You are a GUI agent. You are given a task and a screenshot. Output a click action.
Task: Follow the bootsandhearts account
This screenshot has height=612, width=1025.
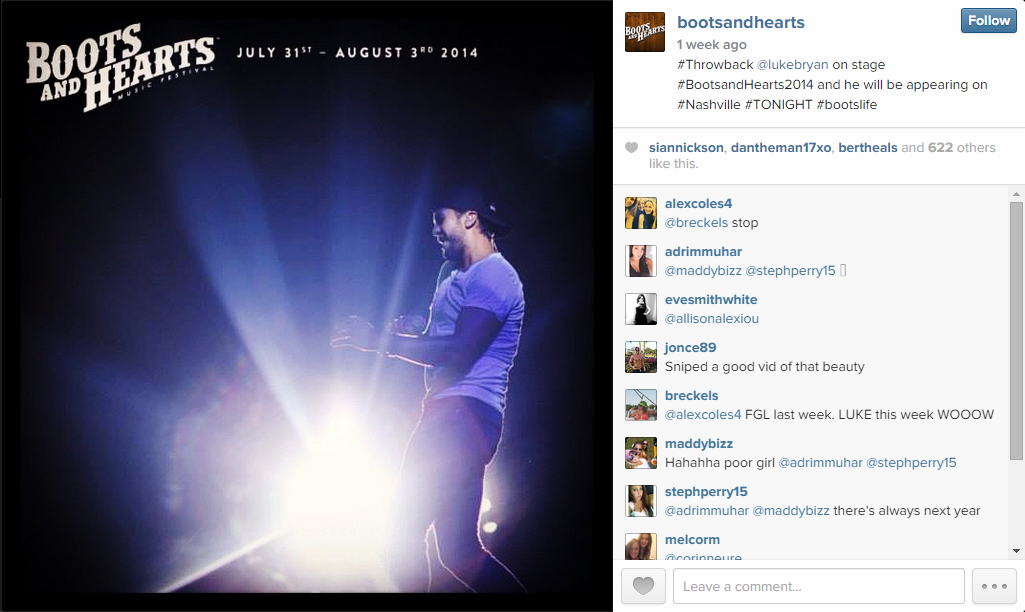[988, 20]
